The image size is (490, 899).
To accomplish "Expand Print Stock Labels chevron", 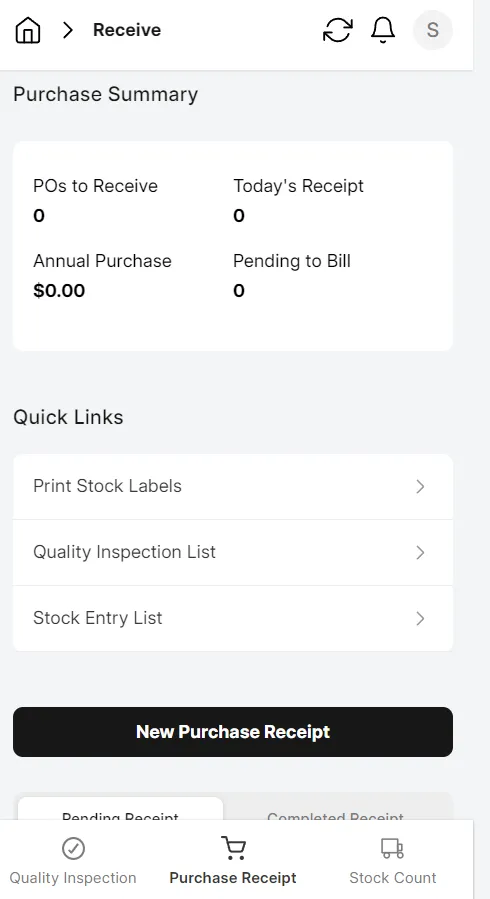I will click(x=420, y=486).
